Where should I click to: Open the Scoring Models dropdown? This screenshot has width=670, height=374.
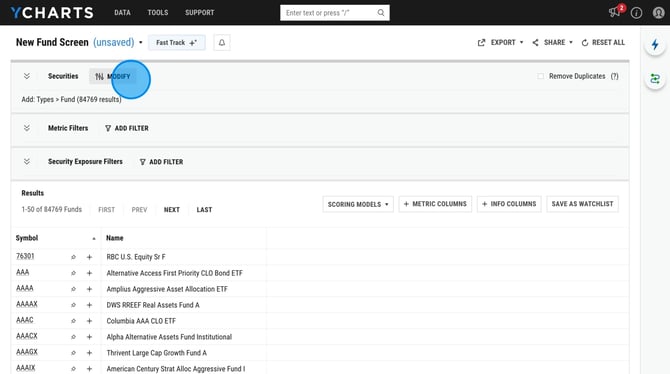(358, 204)
